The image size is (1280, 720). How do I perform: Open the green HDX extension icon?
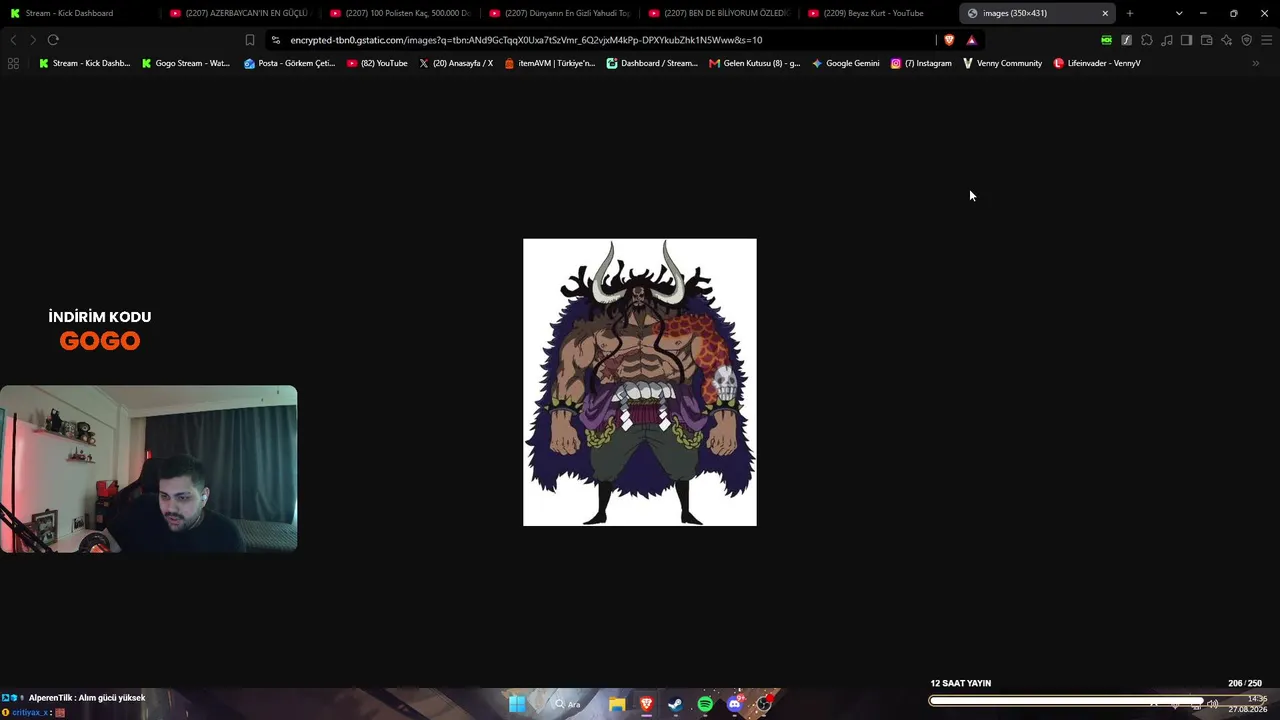tap(1106, 40)
